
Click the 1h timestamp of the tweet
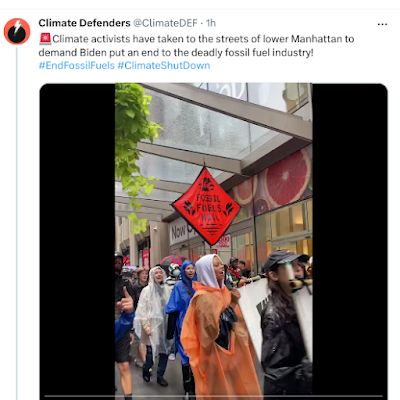click(211, 23)
